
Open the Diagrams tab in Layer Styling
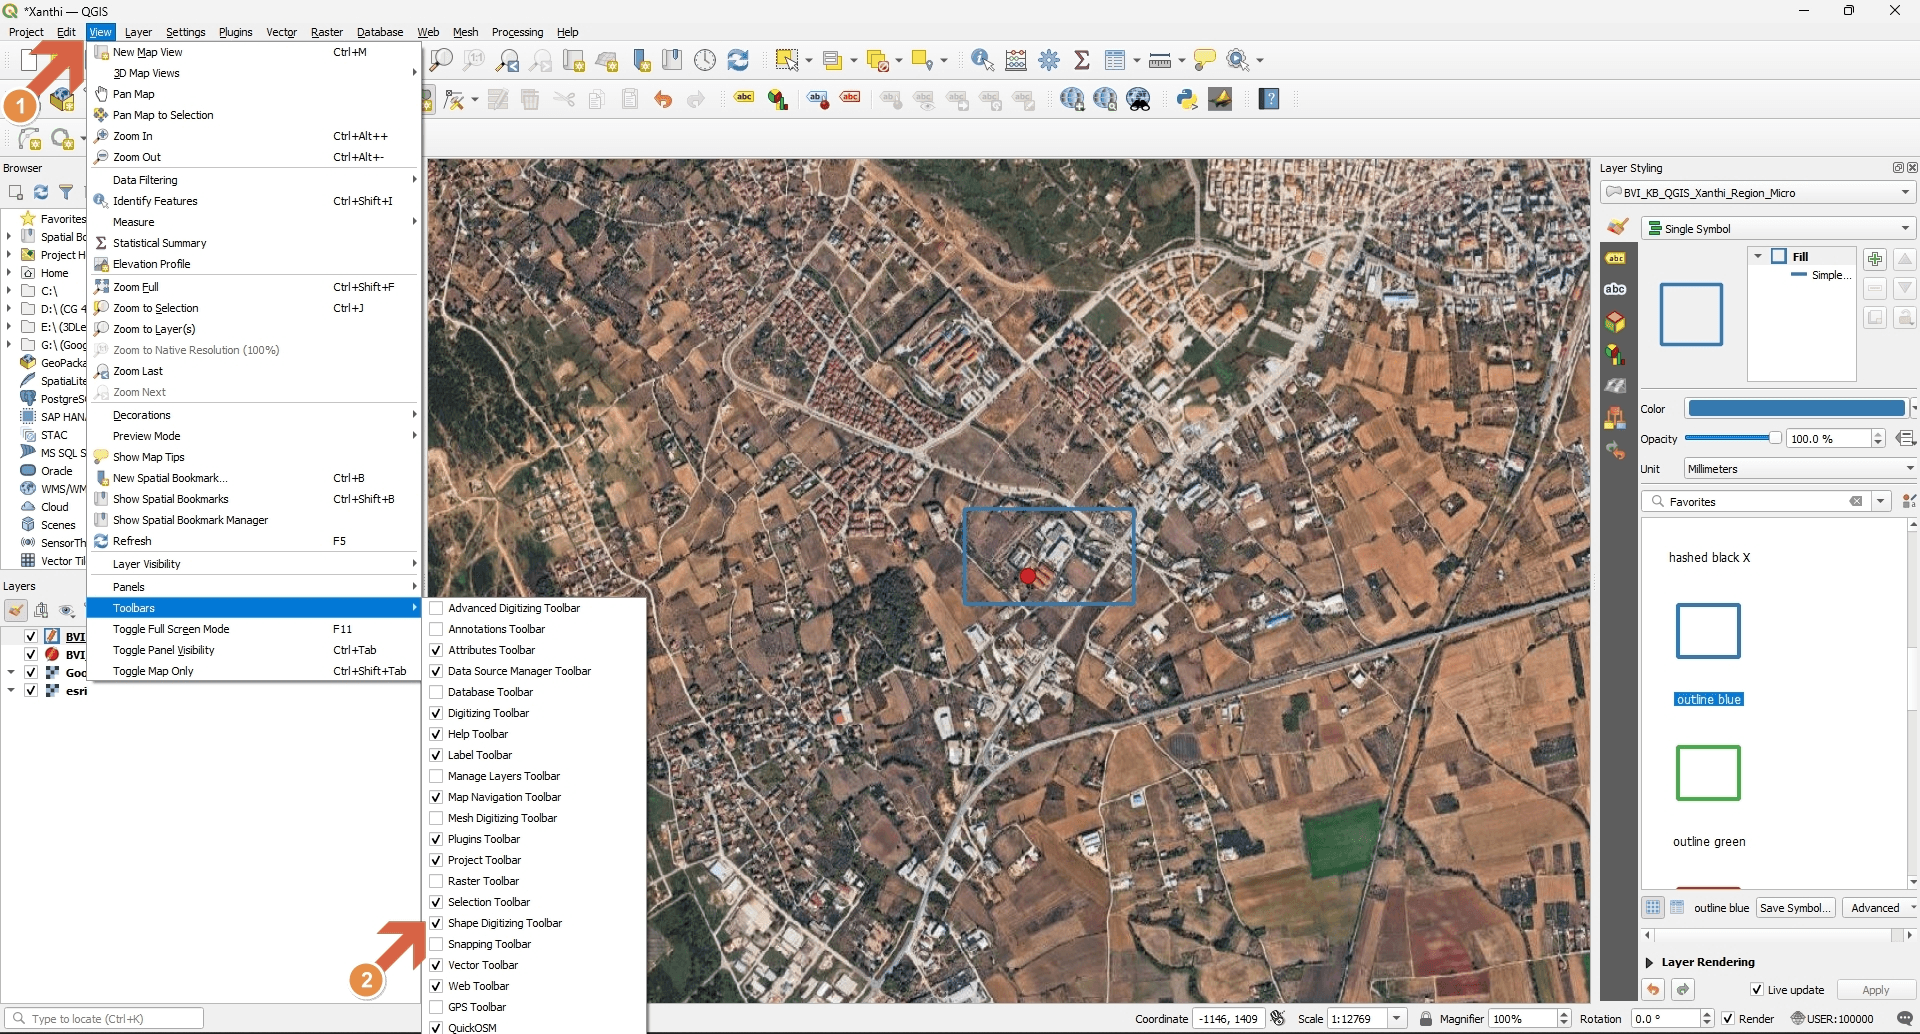pyautogui.click(x=1616, y=354)
